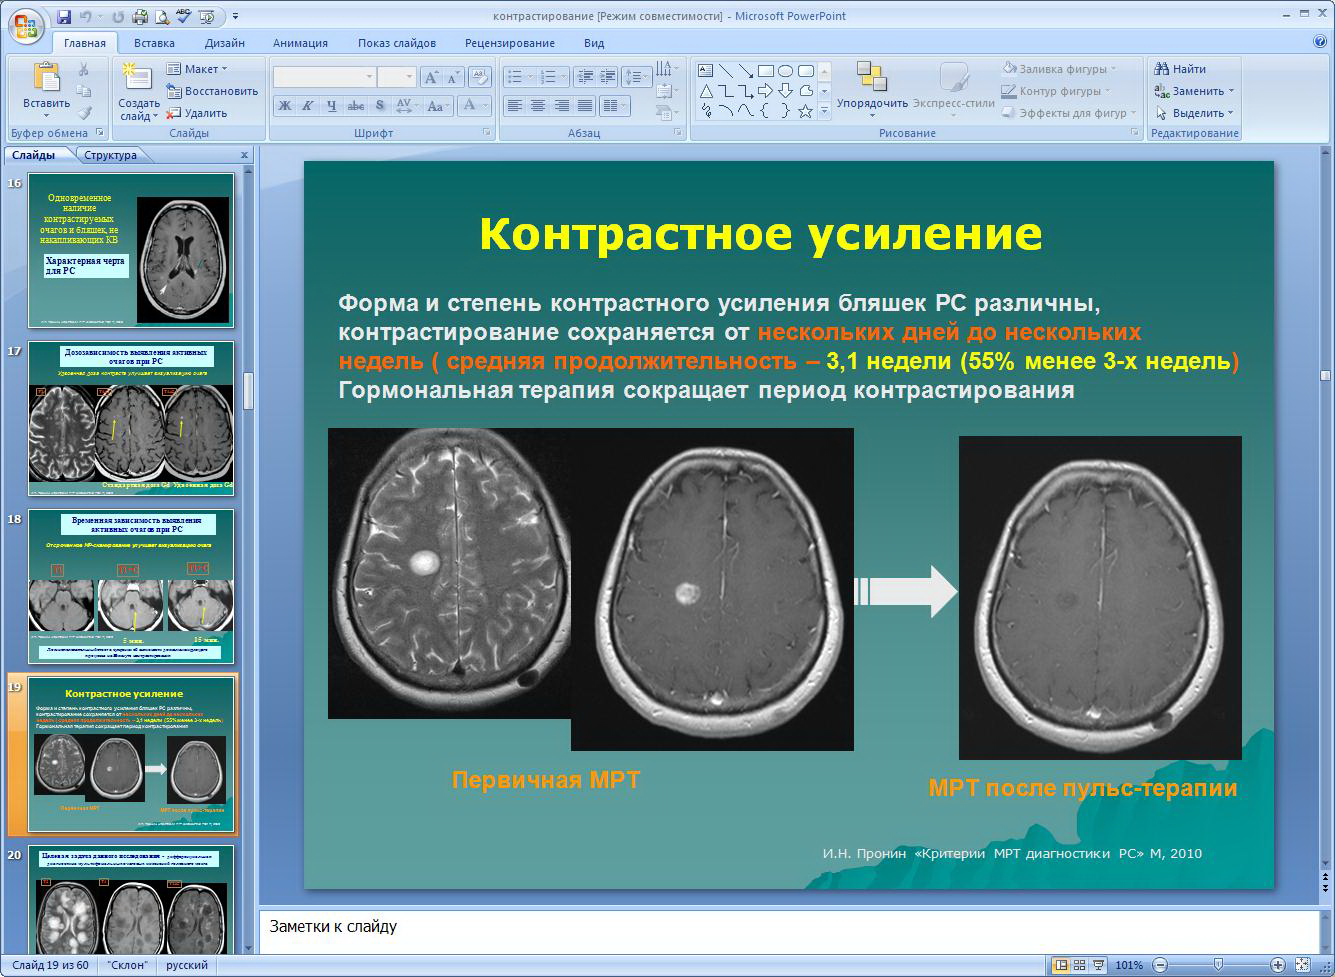Justify the paragraph text
Screen dimensions: 1335x977
(x=585, y=105)
